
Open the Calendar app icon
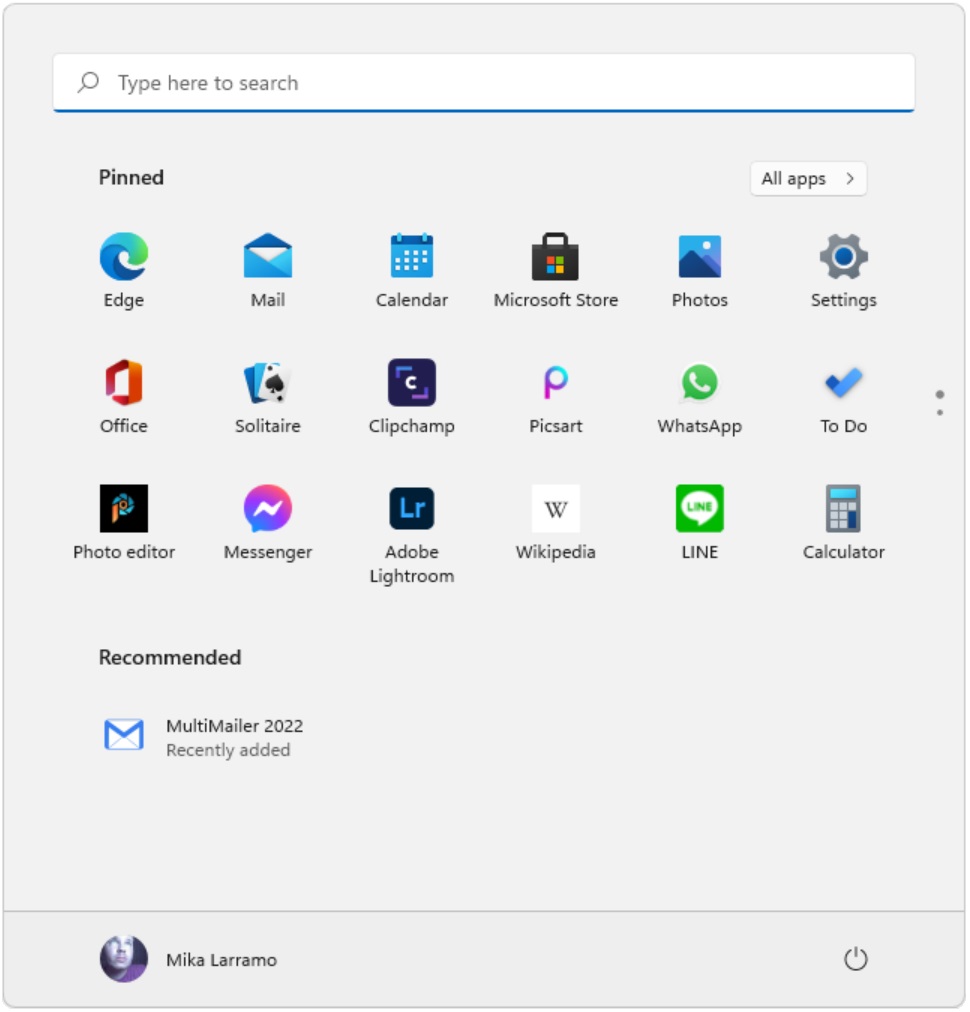[x=412, y=256]
